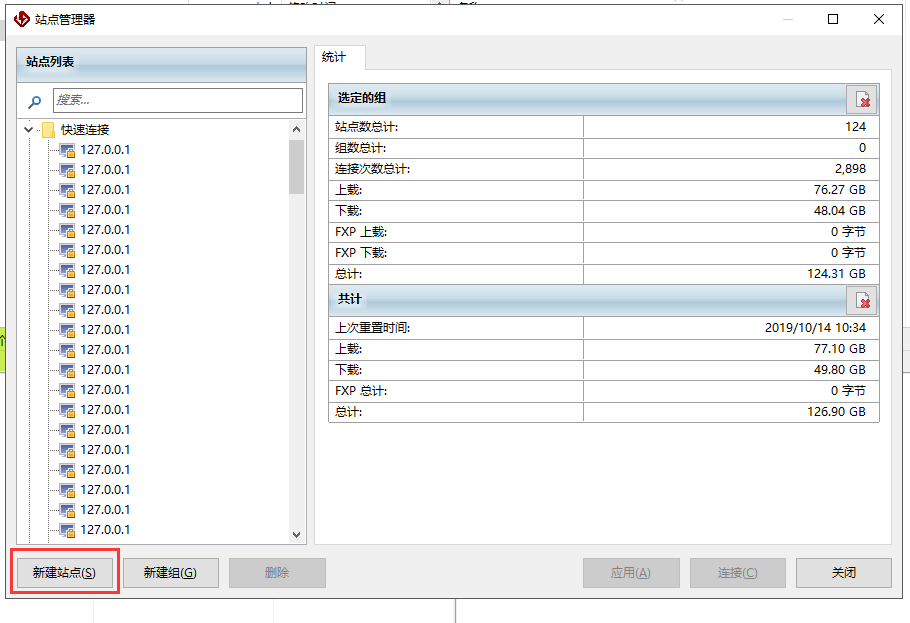This screenshot has height=623, width=910.
Task: Click the 关闭 button
Action: click(843, 573)
